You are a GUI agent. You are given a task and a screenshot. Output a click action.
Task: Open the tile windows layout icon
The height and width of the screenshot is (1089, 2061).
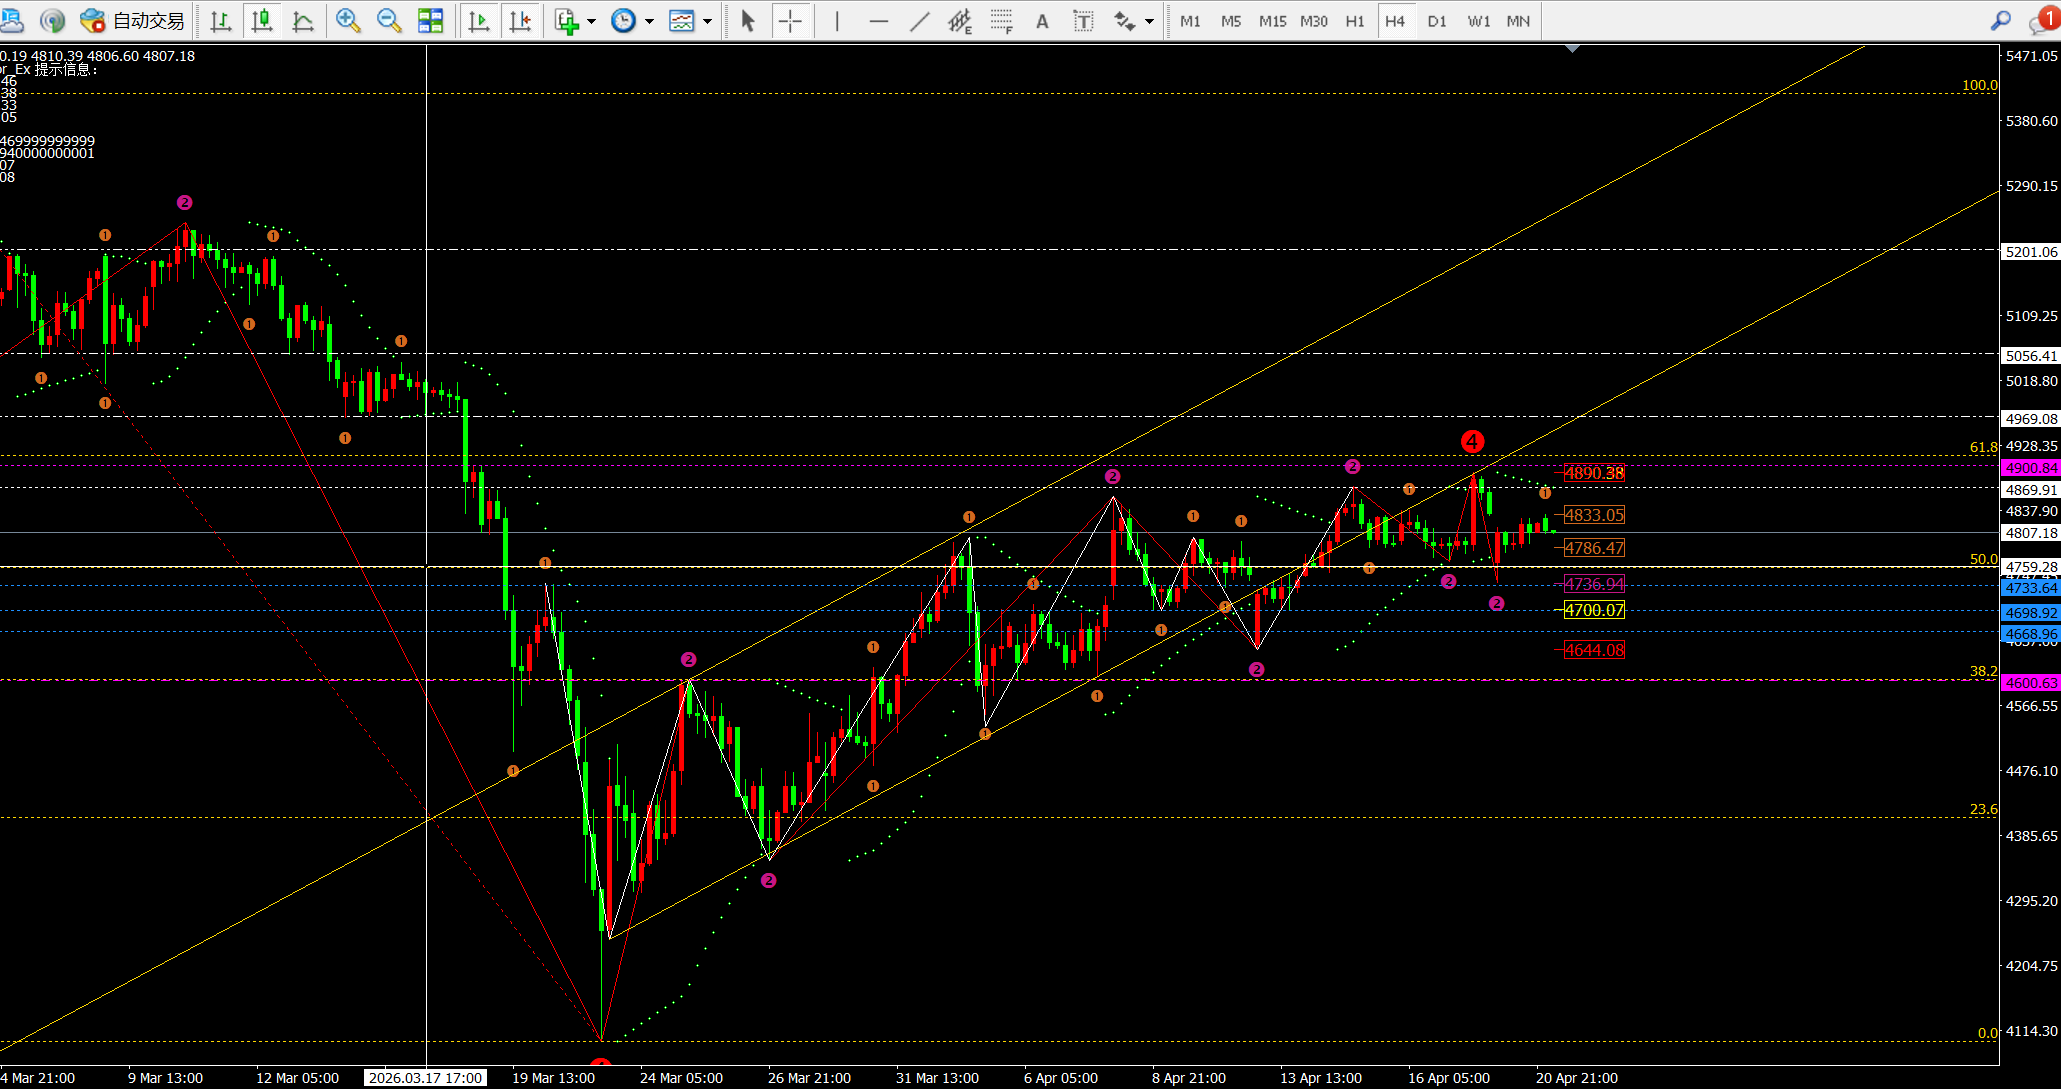coord(430,21)
